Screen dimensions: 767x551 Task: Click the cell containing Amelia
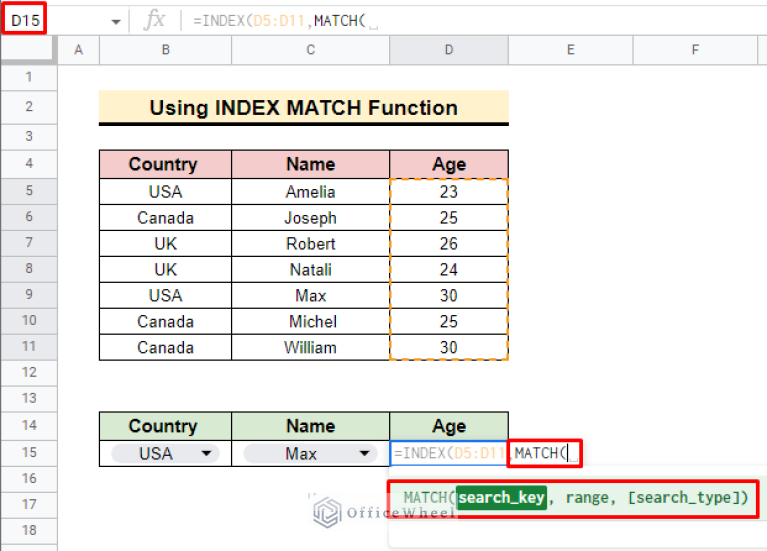point(311,191)
